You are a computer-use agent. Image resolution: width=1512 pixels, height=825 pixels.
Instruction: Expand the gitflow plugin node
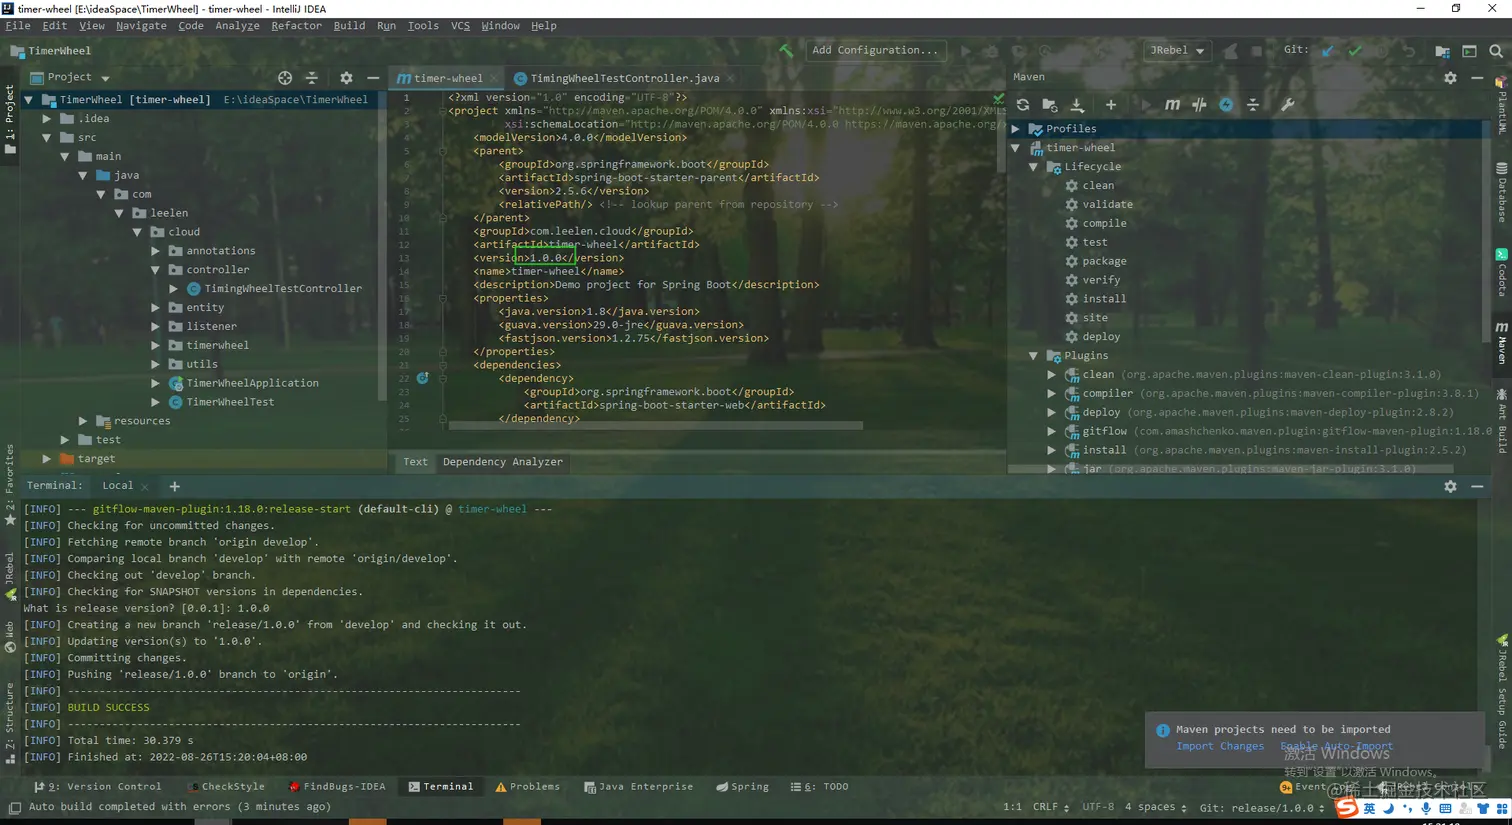[x=1052, y=431]
